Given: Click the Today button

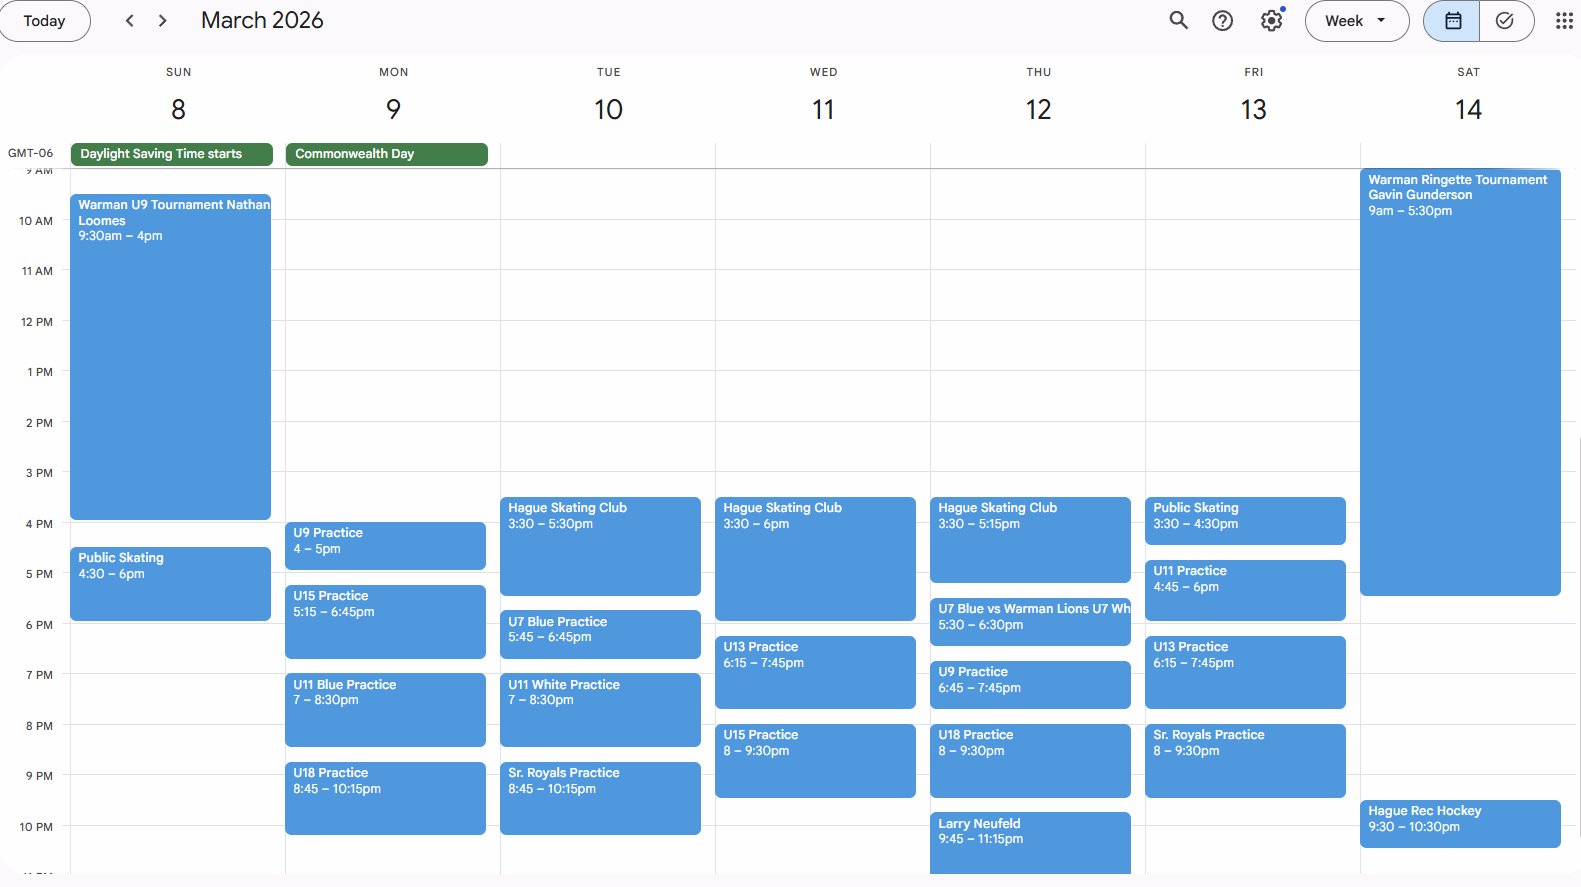Looking at the screenshot, I should [x=45, y=21].
